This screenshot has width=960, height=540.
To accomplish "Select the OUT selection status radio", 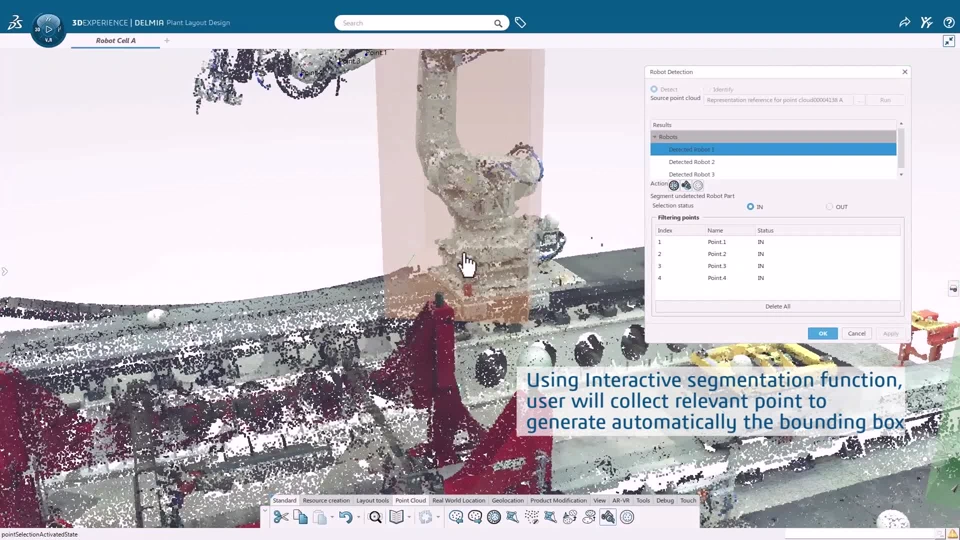I will coord(829,207).
